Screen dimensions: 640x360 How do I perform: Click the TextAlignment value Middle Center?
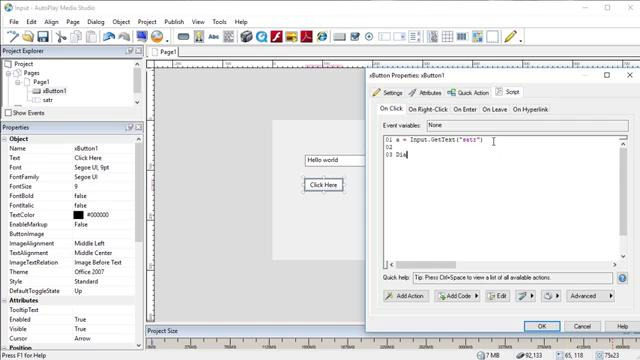pos(93,253)
